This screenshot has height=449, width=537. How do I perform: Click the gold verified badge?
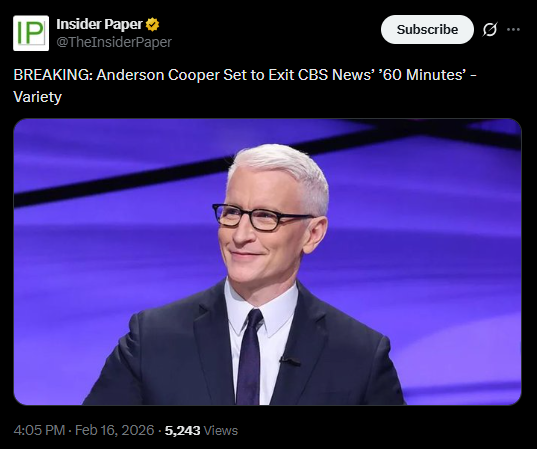pyautogui.click(x=152, y=25)
